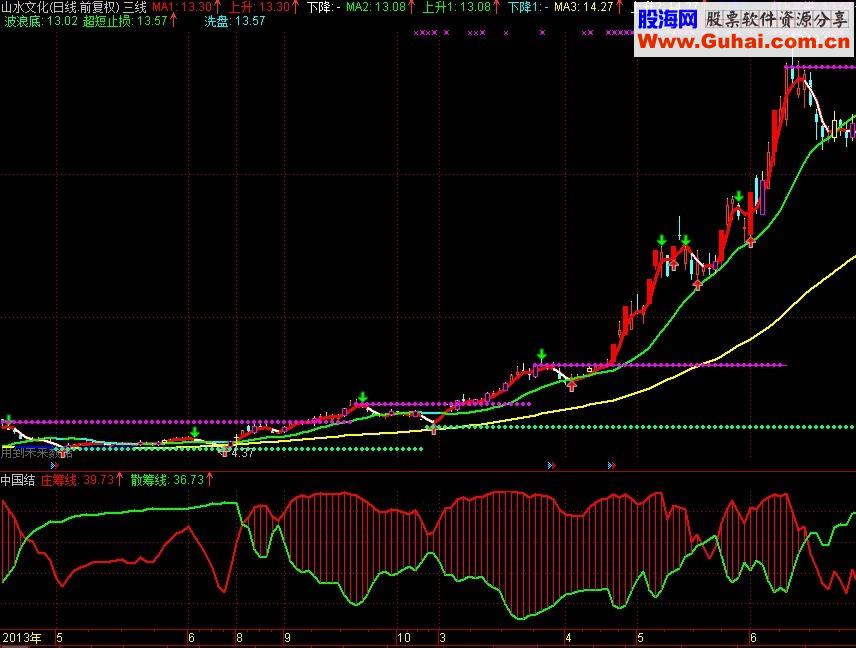Open the info marker below 用到未来数据 notice

tap(54, 466)
